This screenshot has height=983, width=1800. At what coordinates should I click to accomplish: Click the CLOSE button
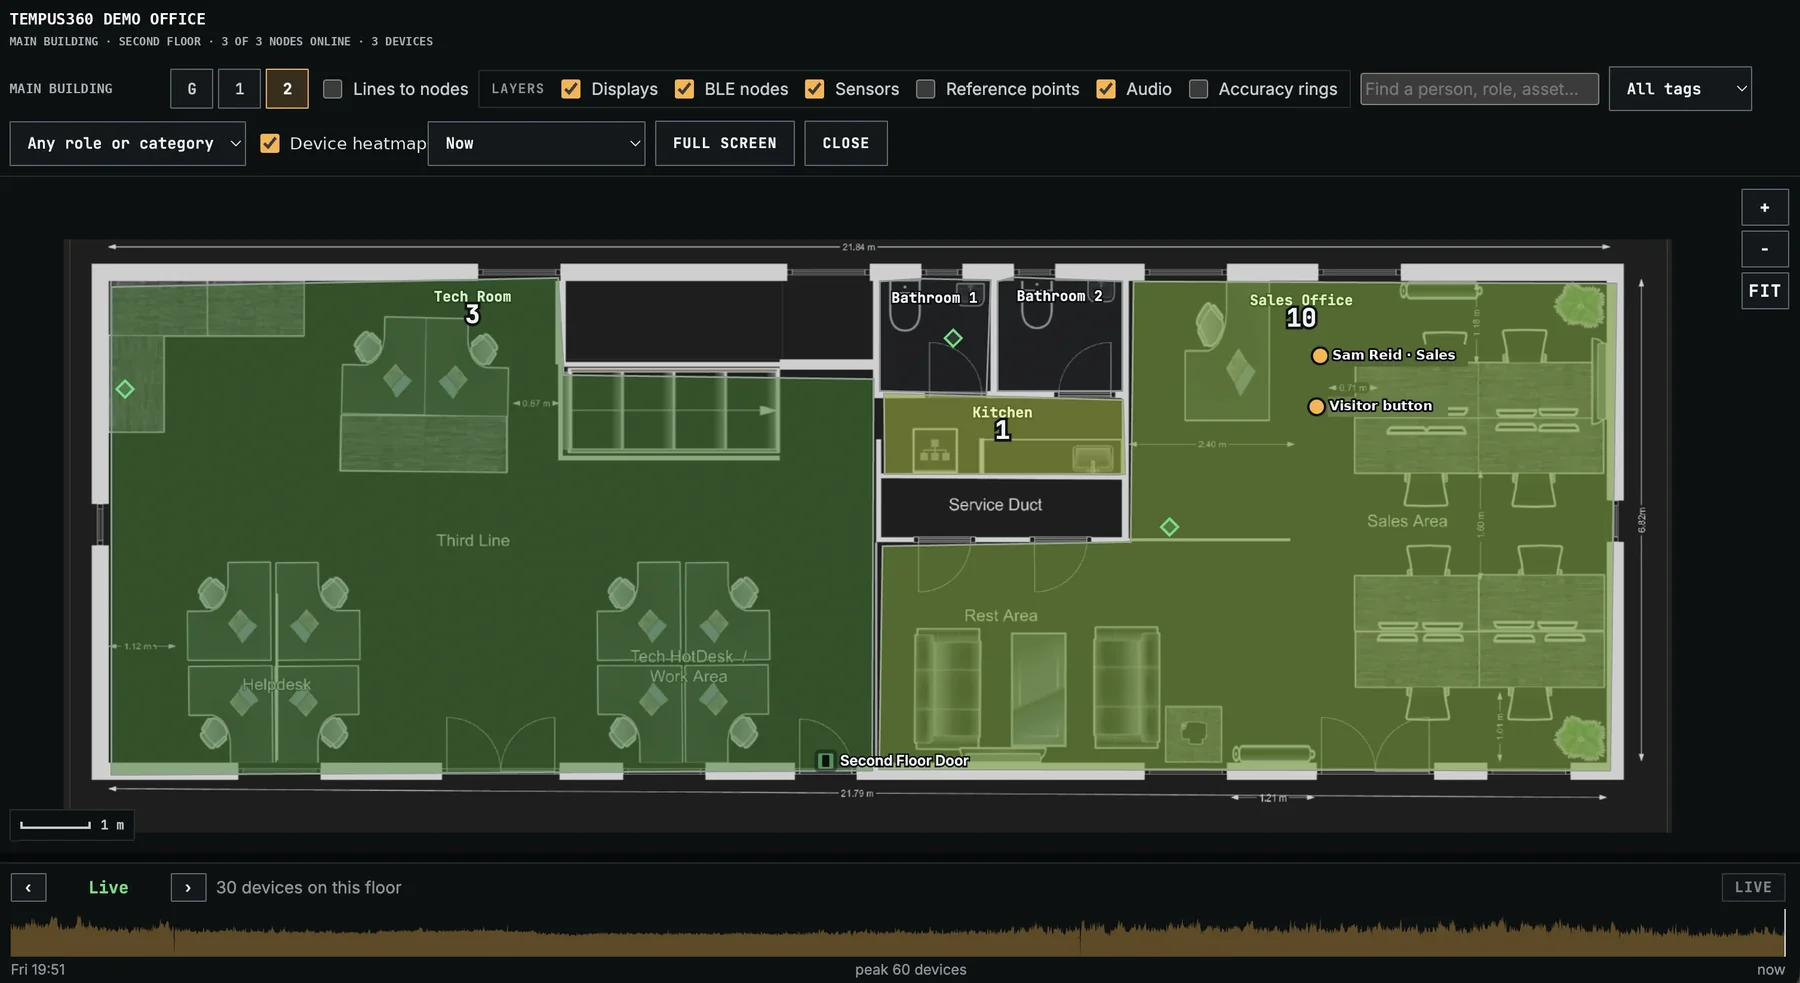coord(846,143)
